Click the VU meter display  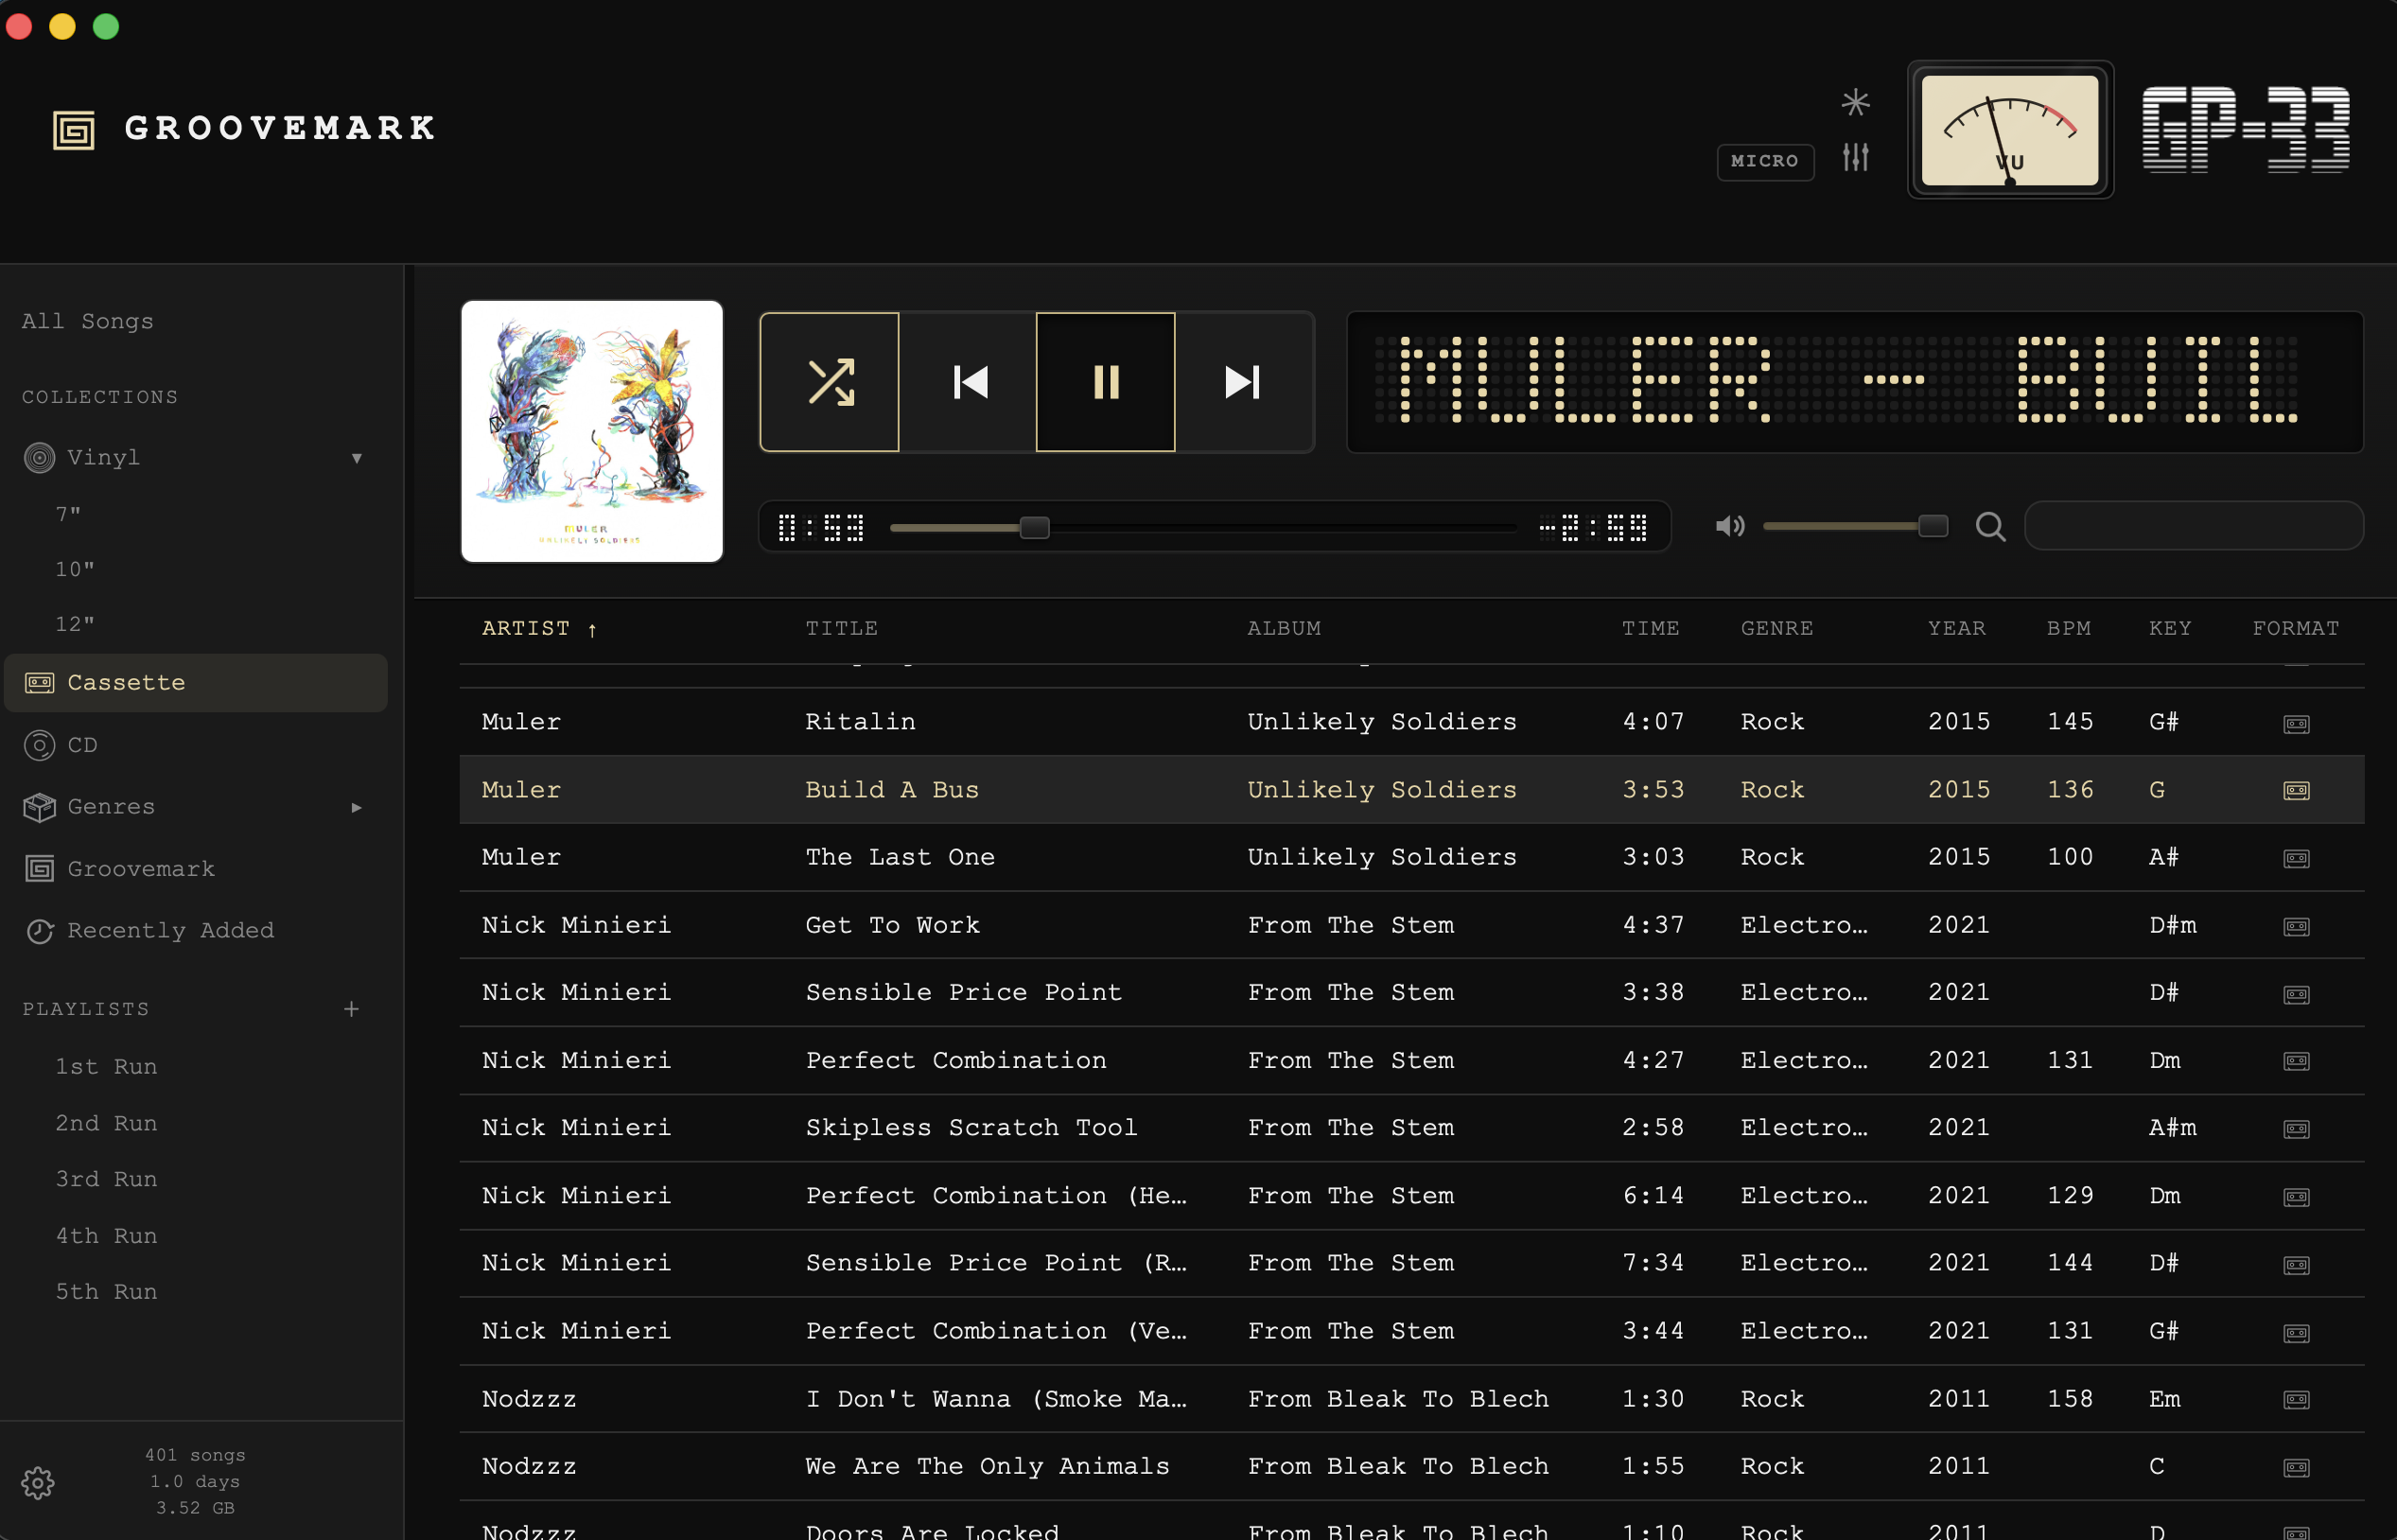click(2010, 129)
